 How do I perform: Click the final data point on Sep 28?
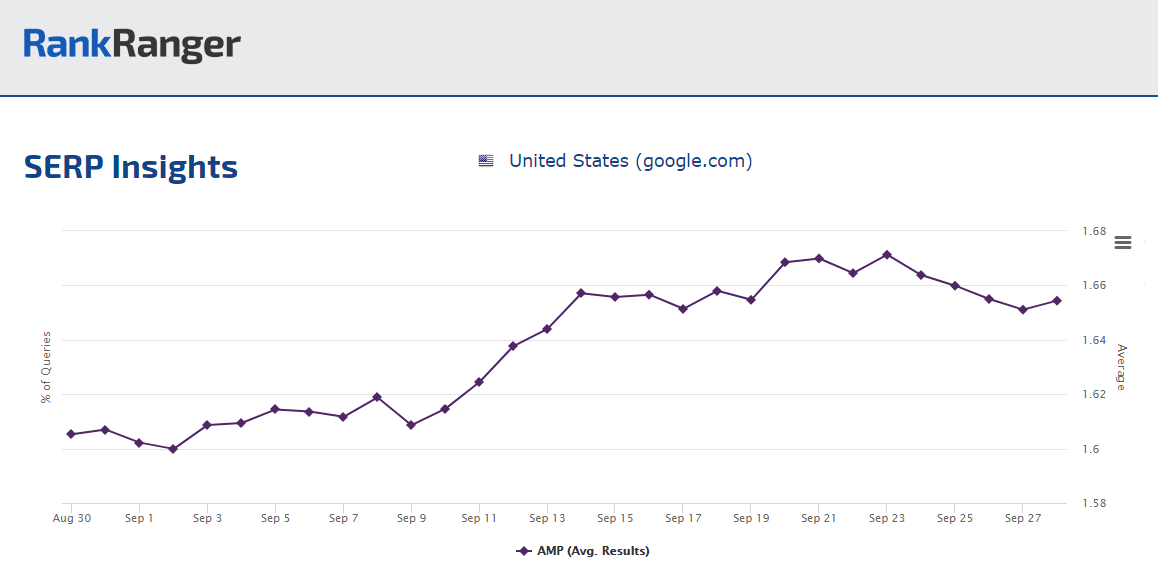click(1057, 300)
